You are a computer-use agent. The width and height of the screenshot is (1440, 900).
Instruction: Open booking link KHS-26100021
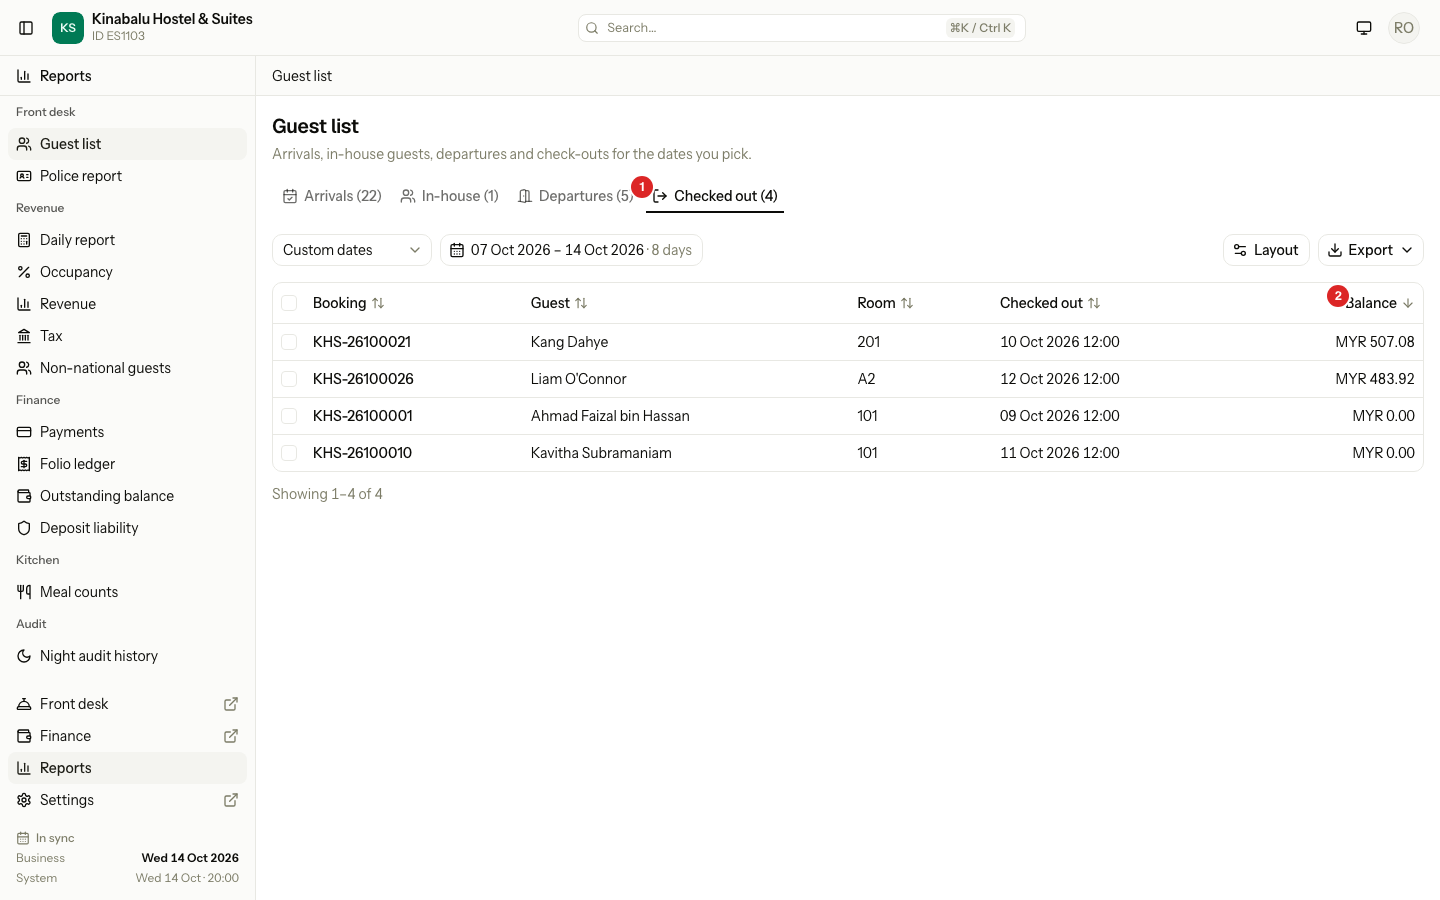[x=362, y=342]
